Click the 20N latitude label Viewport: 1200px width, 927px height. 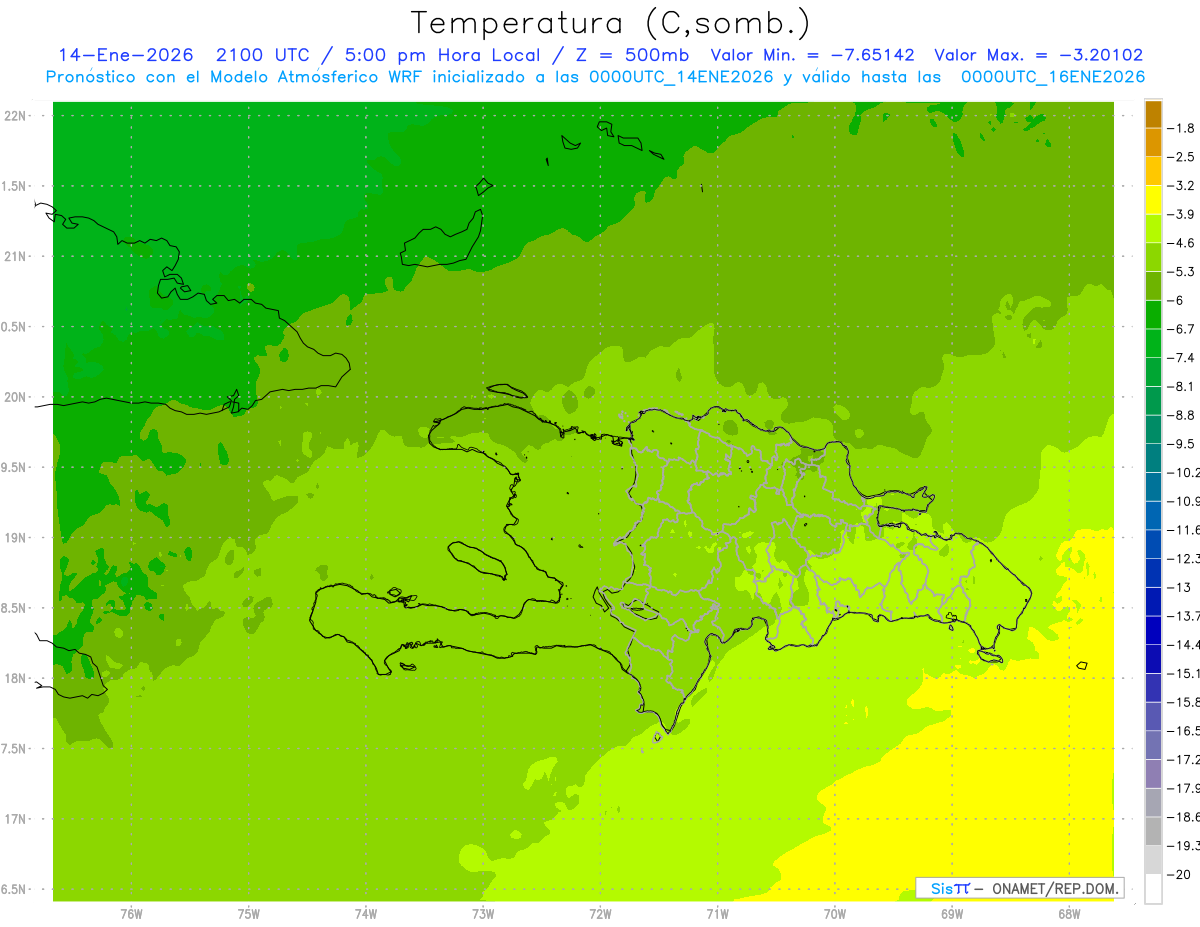pos(17,397)
